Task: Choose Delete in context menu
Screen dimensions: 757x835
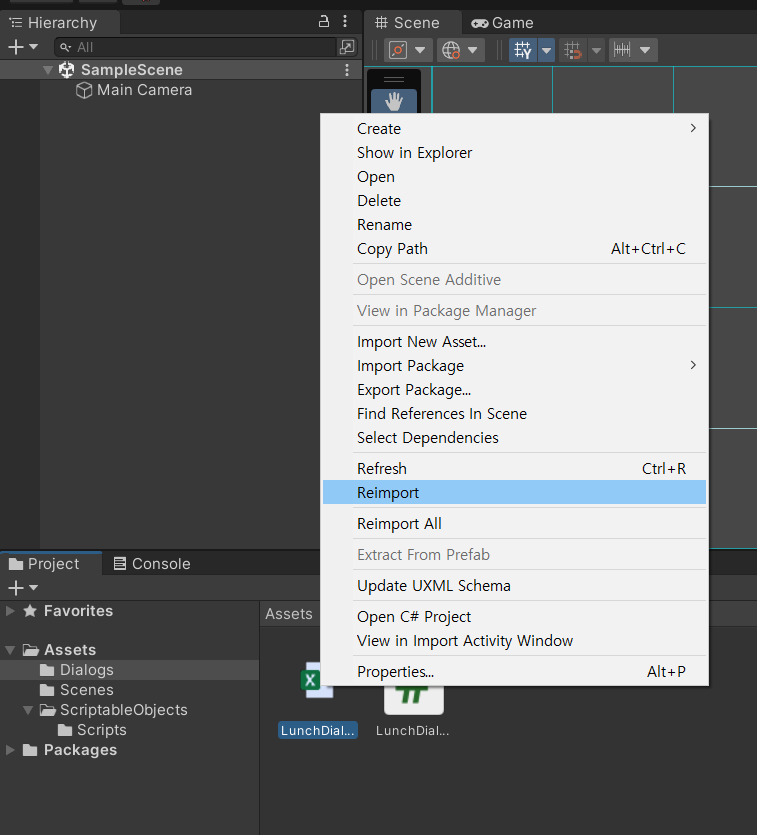Action: coord(514,201)
